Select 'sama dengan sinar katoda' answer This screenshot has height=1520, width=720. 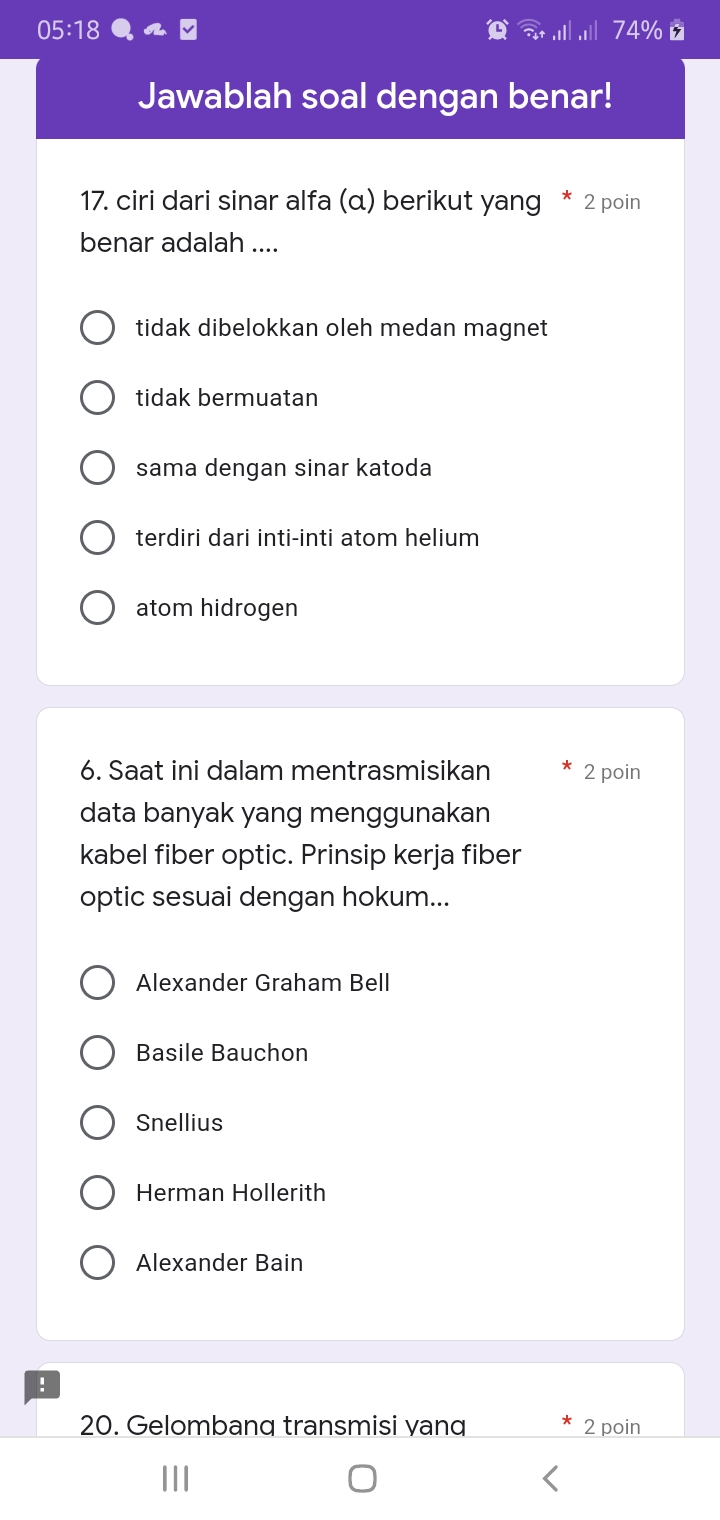click(97, 468)
